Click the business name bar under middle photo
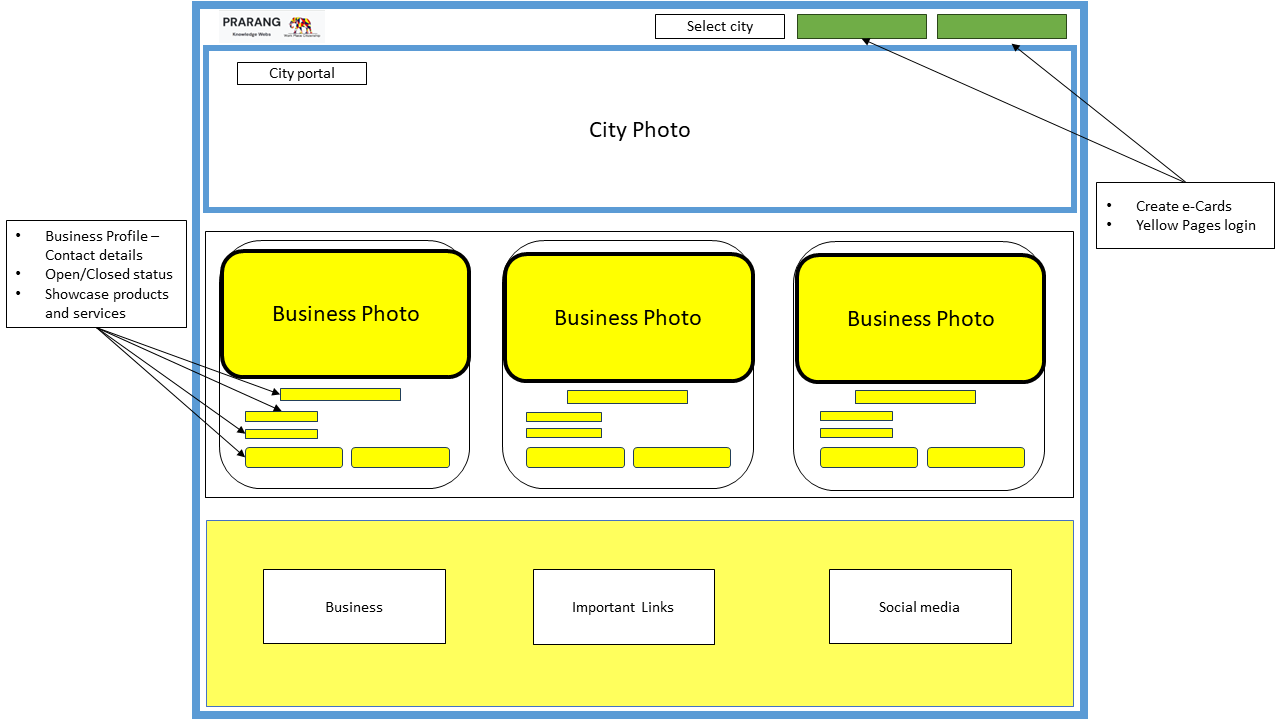This screenshot has height=720, width=1280. coord(627,397)
